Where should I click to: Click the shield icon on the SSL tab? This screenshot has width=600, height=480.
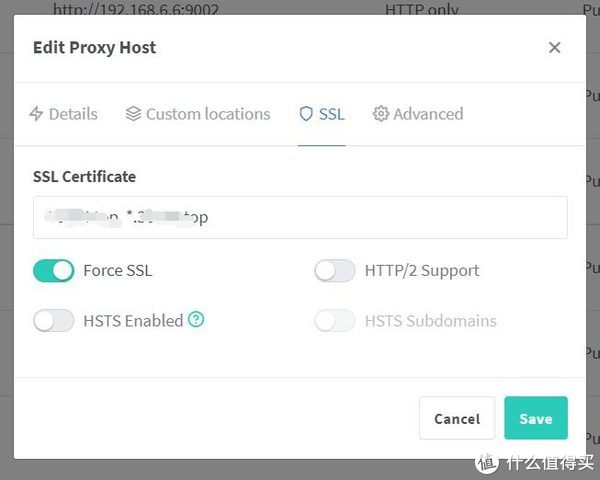pos(306,114)
